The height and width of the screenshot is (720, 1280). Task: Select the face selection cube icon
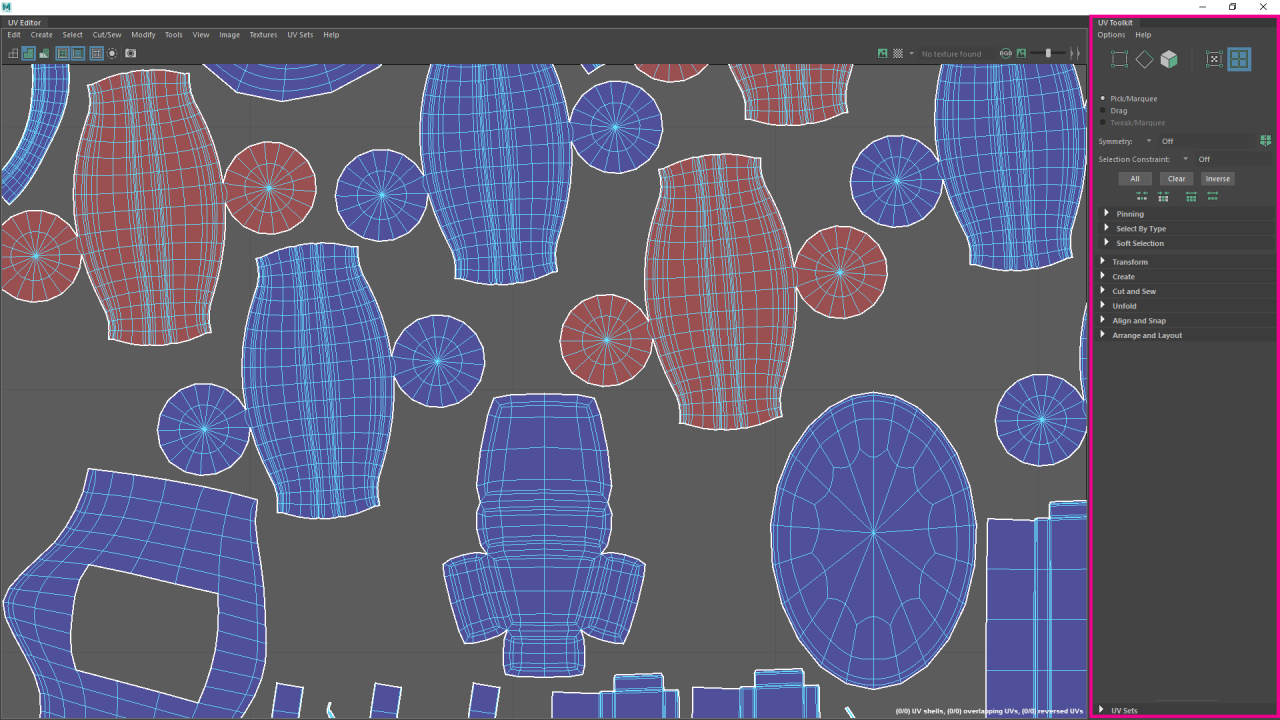tap(1169, 59)
